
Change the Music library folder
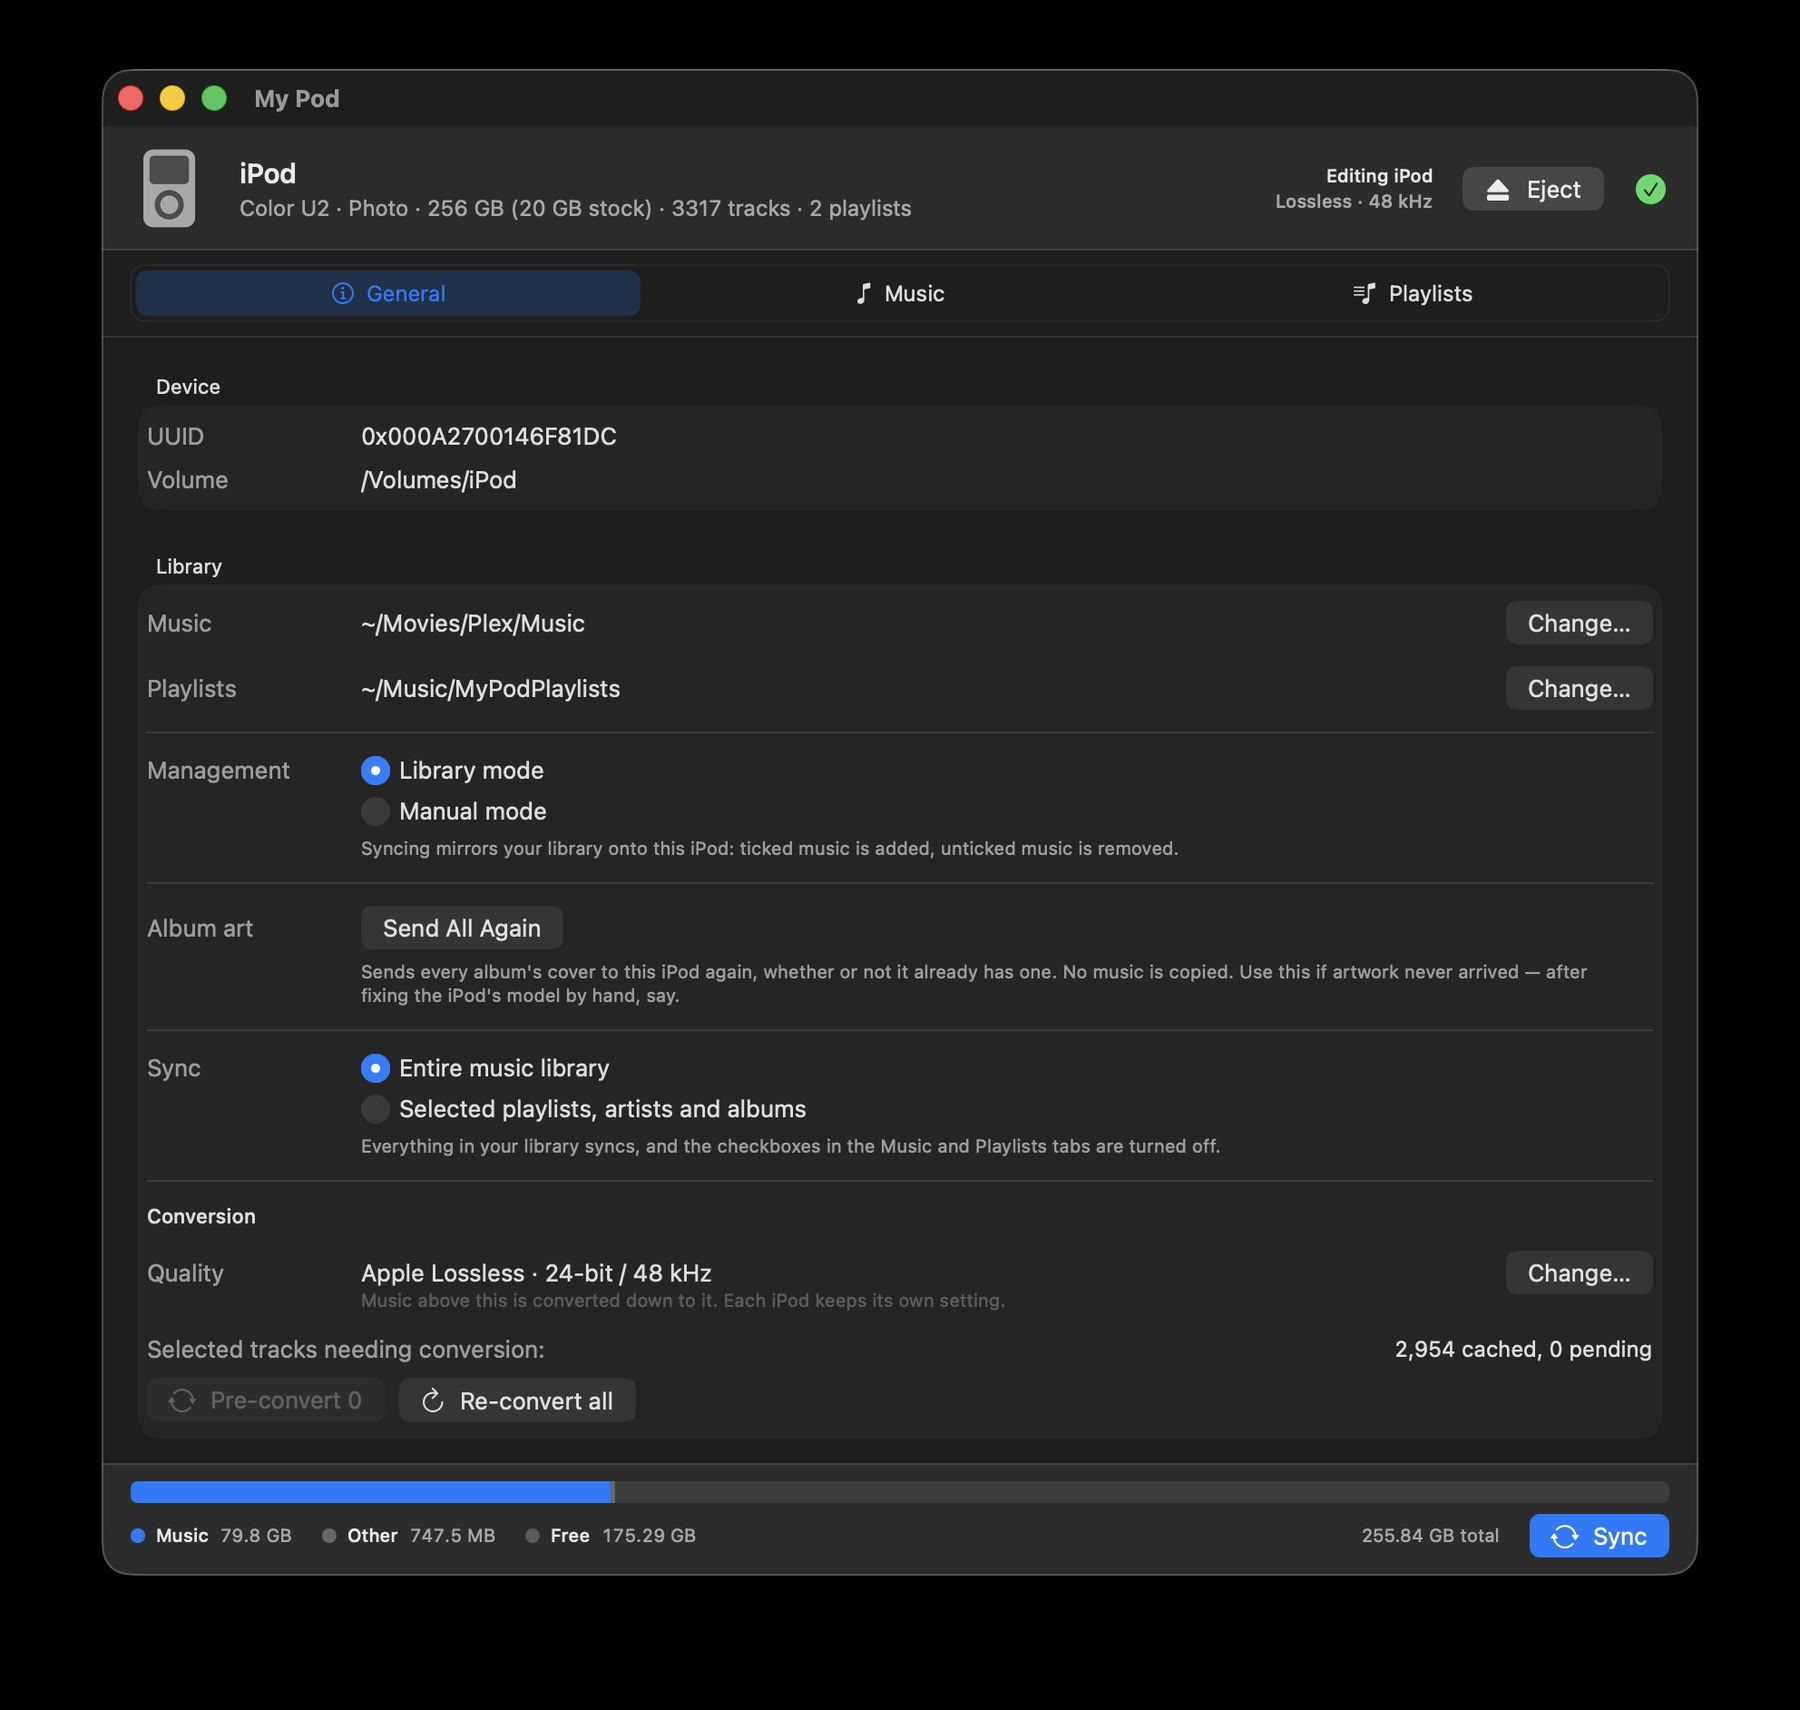click(1578, 623)
